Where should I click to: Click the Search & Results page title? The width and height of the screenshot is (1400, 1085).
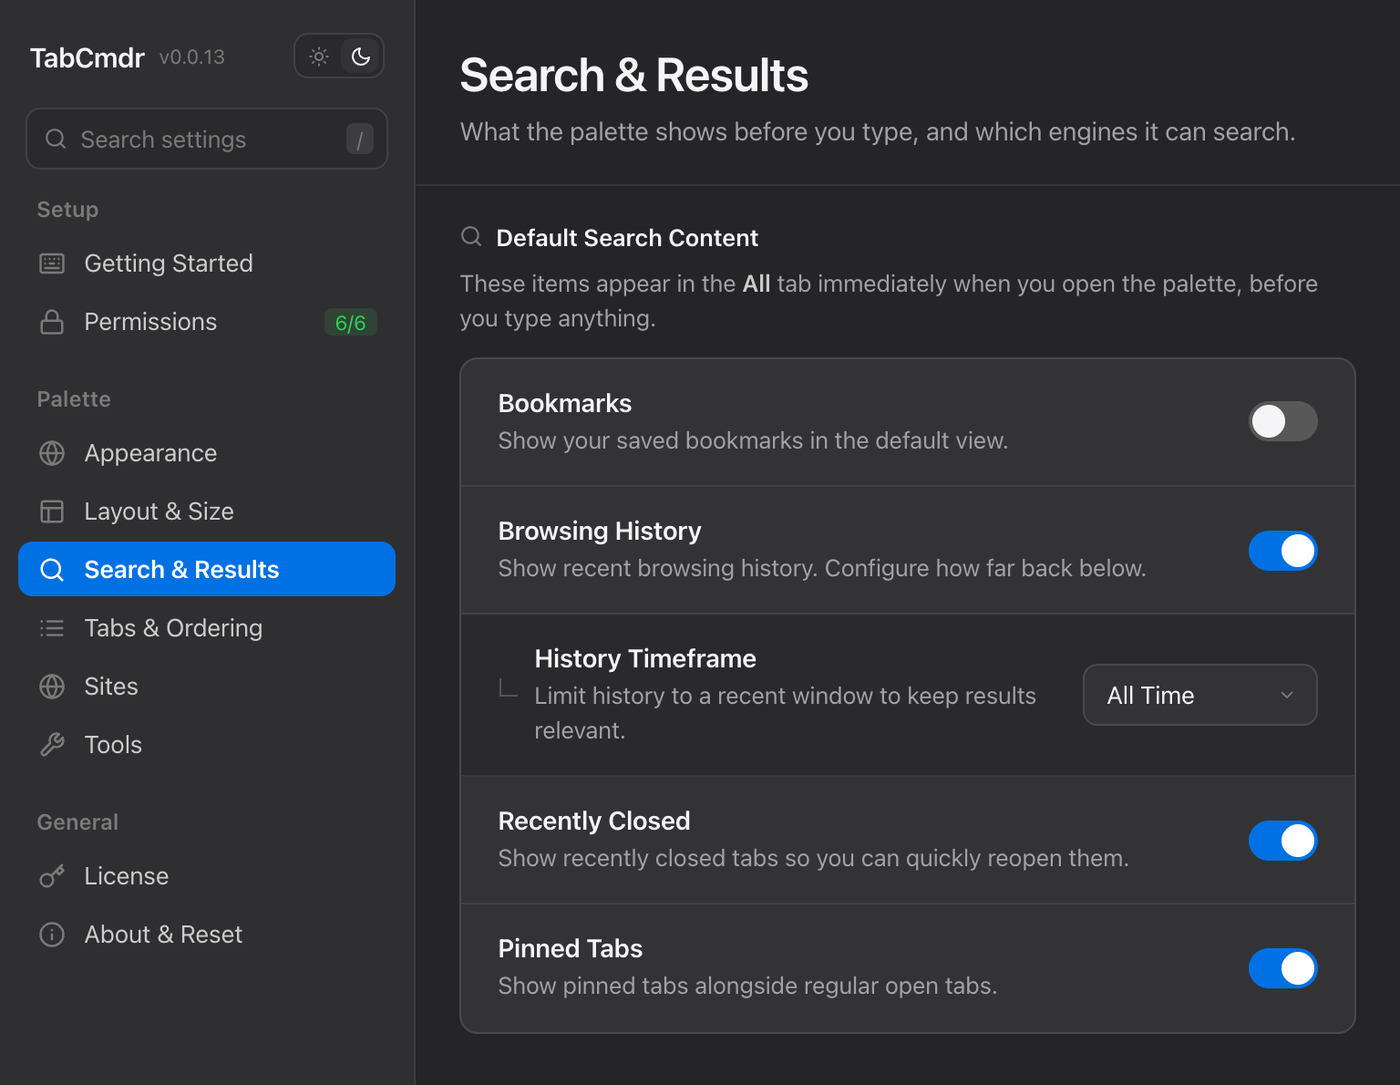[634, 76]
